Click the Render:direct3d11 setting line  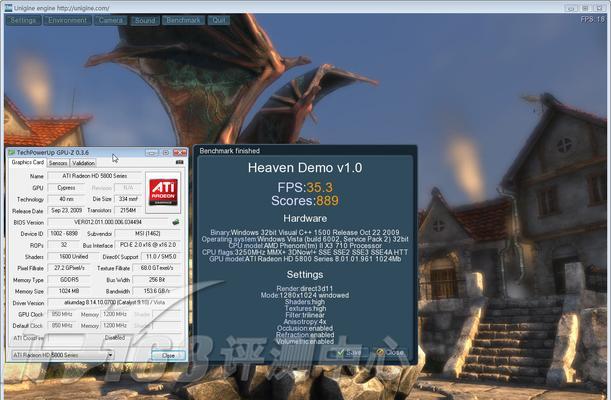coord(305,289)
